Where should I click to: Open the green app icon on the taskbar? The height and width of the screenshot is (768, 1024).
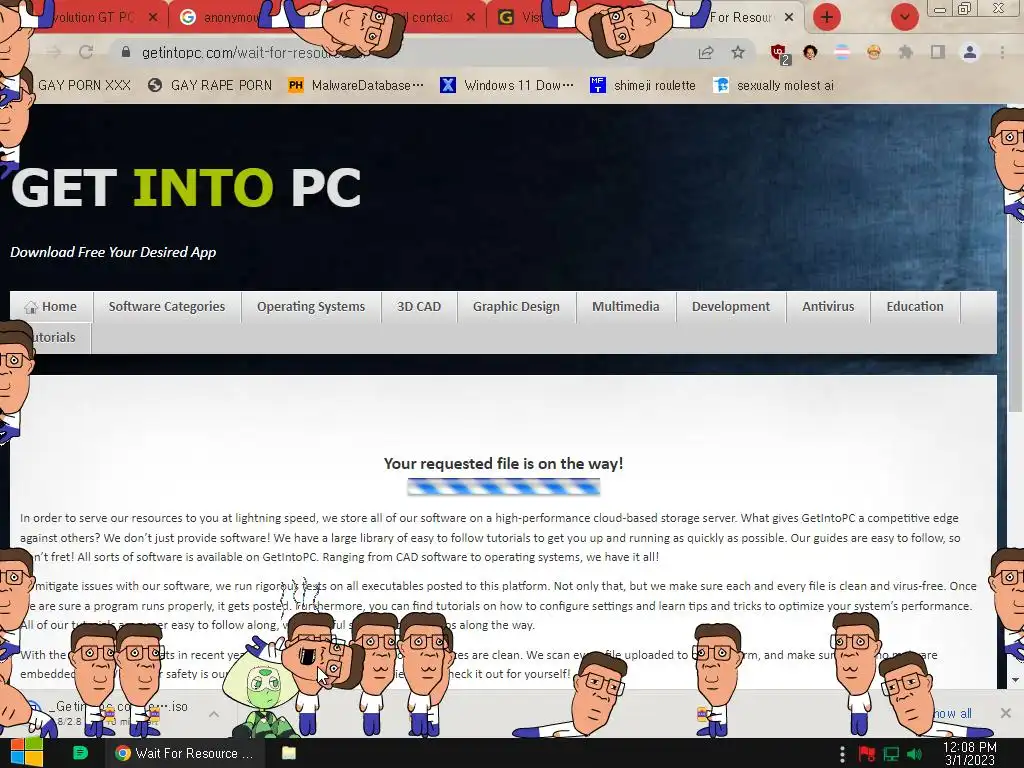pyautogui.click(x=80, y=753)
